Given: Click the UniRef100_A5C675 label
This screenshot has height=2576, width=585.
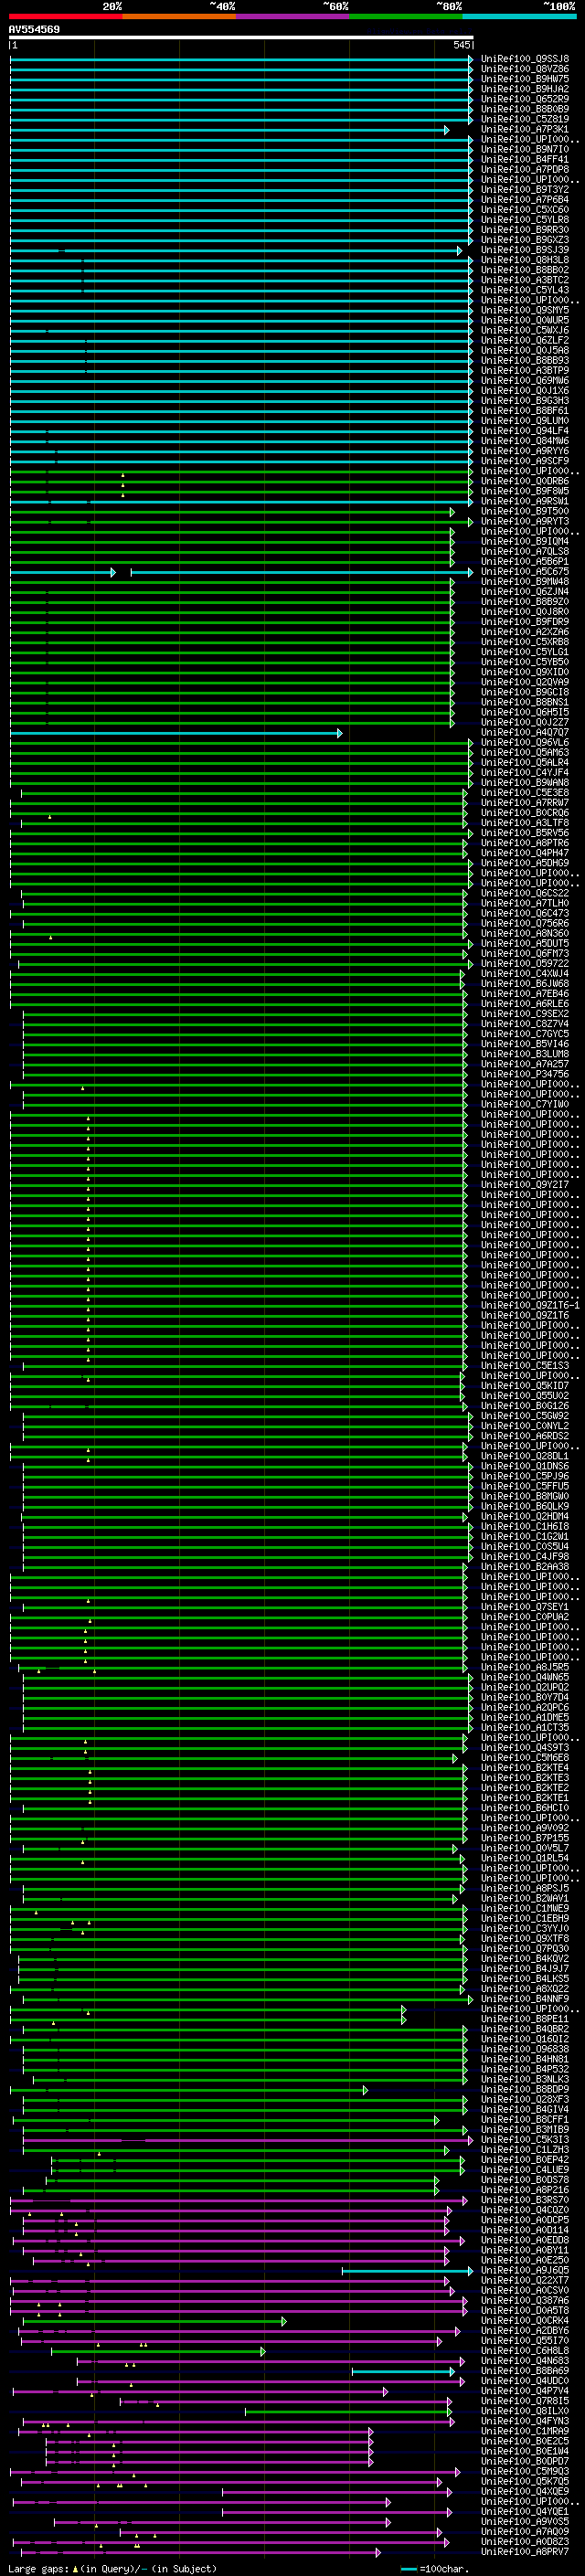Looking at the screenshot, I should [525, 572].
